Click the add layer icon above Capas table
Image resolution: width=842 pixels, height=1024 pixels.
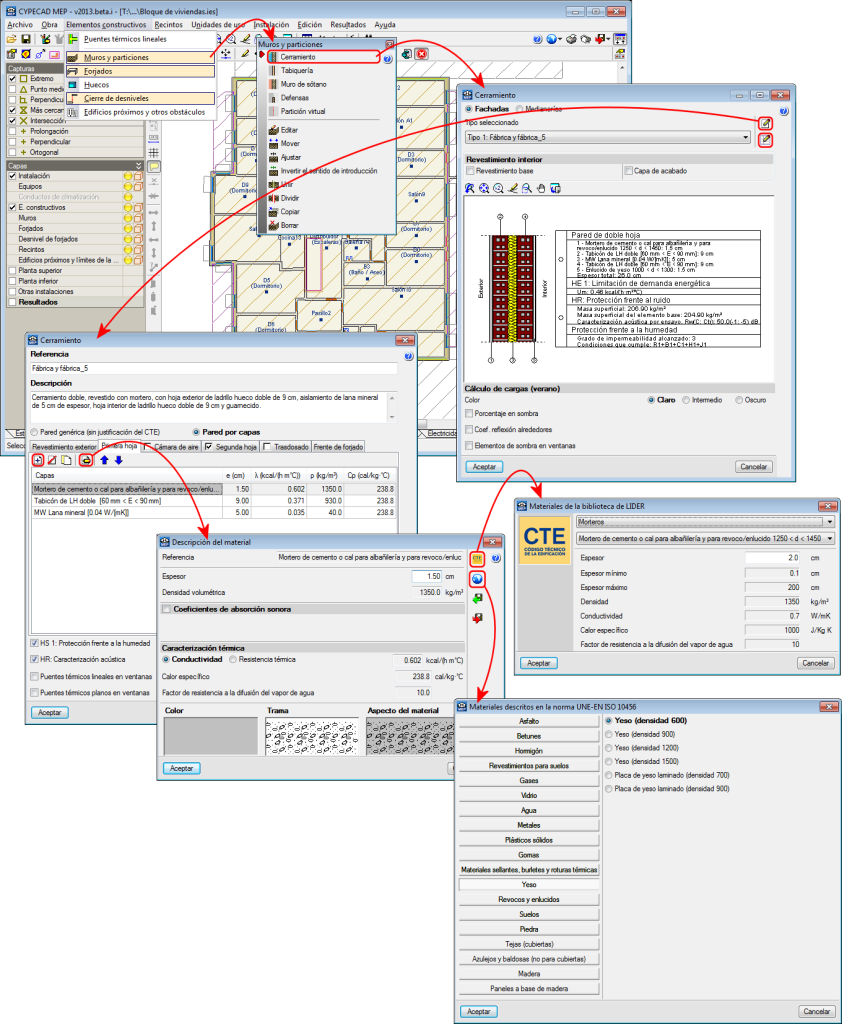pos(38,460)
